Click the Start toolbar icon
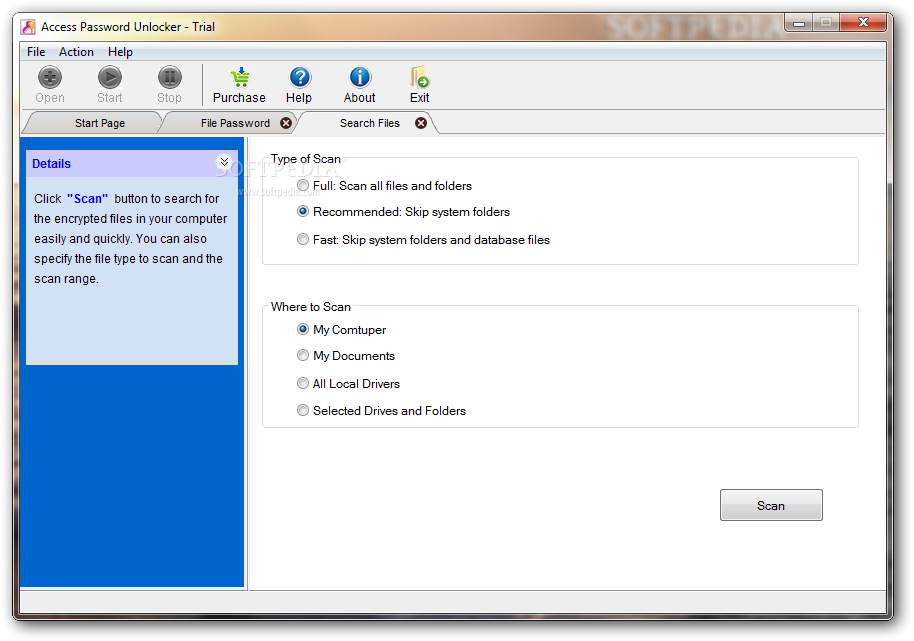 point(110,78)
